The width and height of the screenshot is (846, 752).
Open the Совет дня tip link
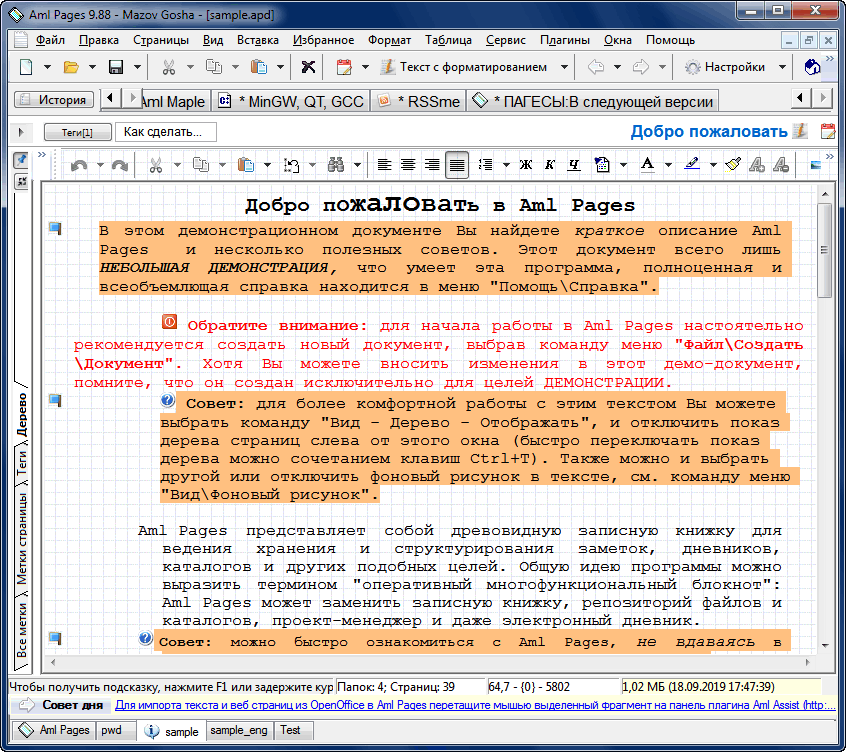coord(475,705)
